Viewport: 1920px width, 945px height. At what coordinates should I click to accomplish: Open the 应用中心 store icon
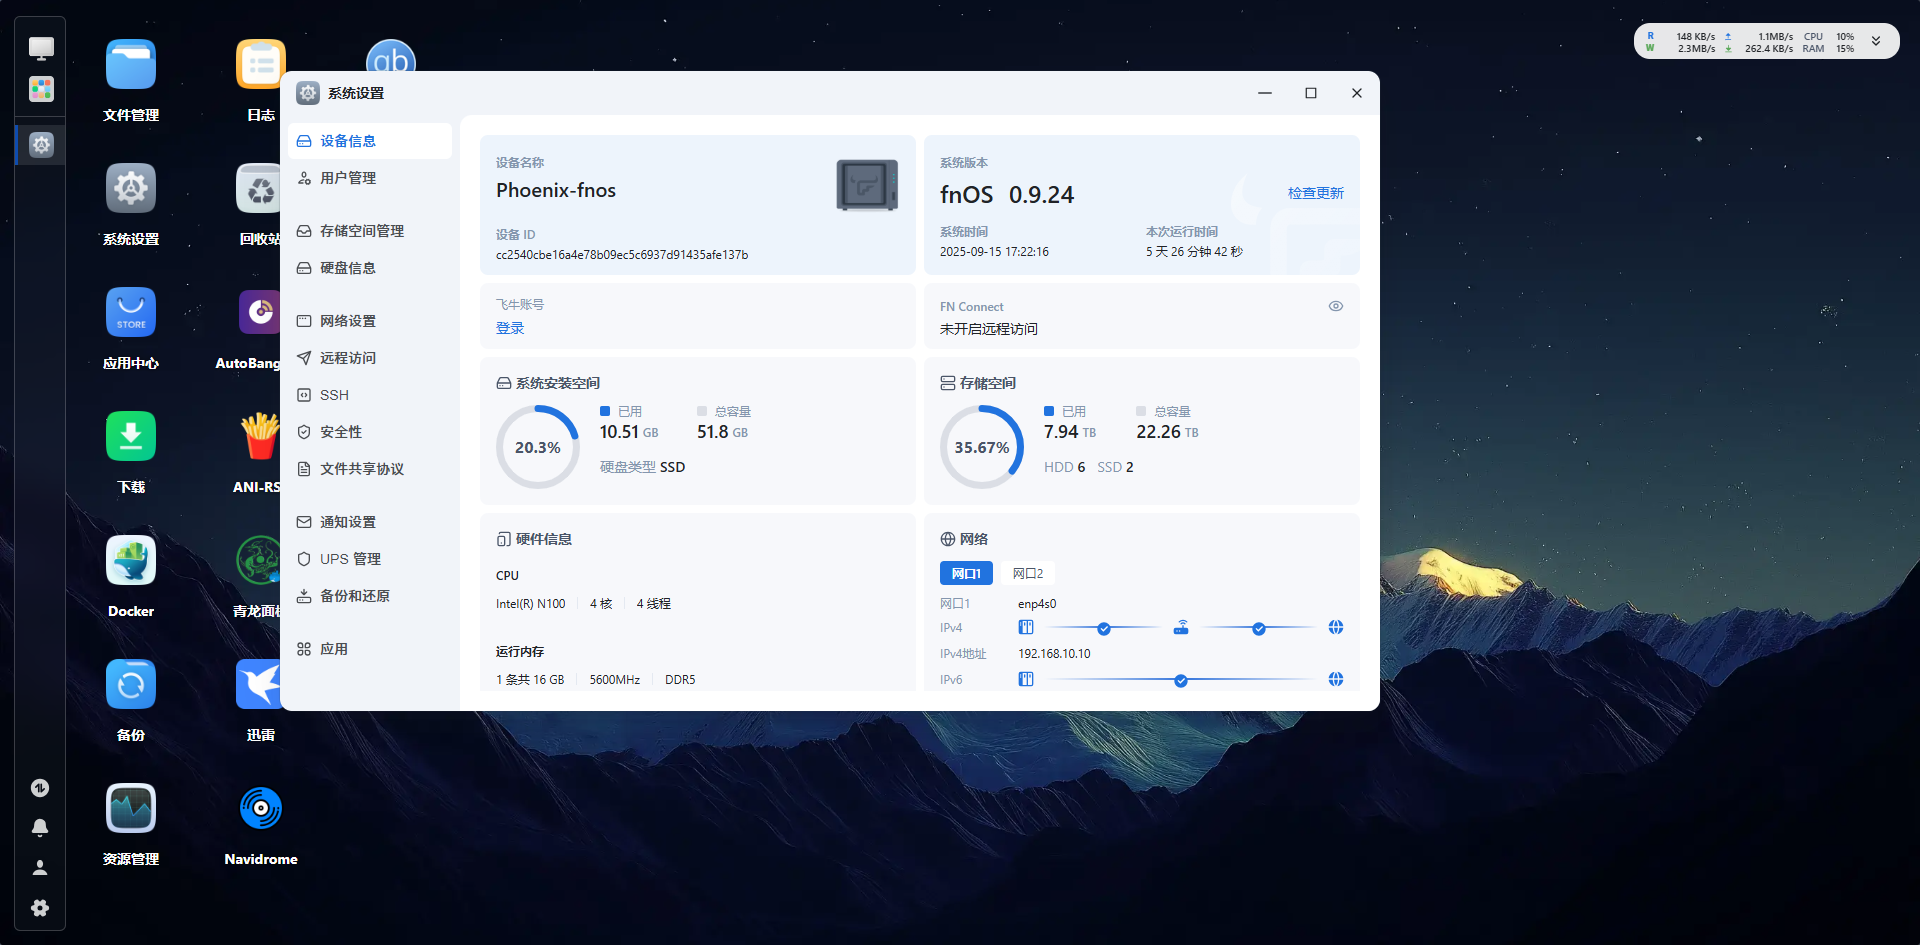(131, 313)
